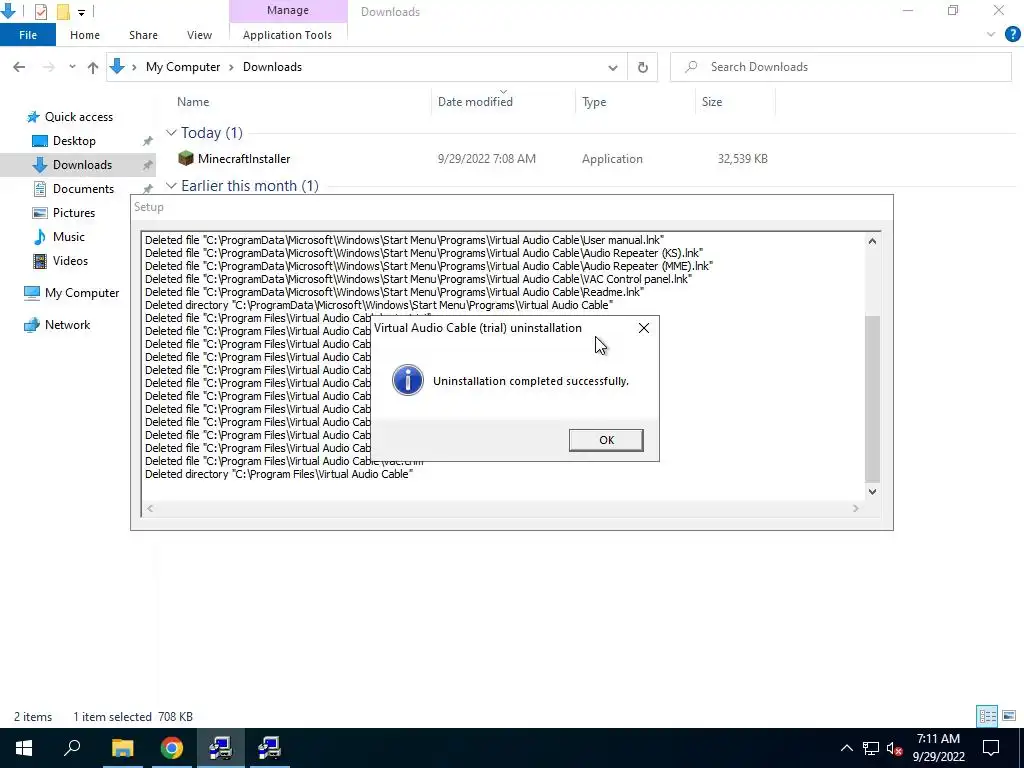Switch to Details view layout
The width and height of the screenshot is (1024, 768).
tap(987, 716)
